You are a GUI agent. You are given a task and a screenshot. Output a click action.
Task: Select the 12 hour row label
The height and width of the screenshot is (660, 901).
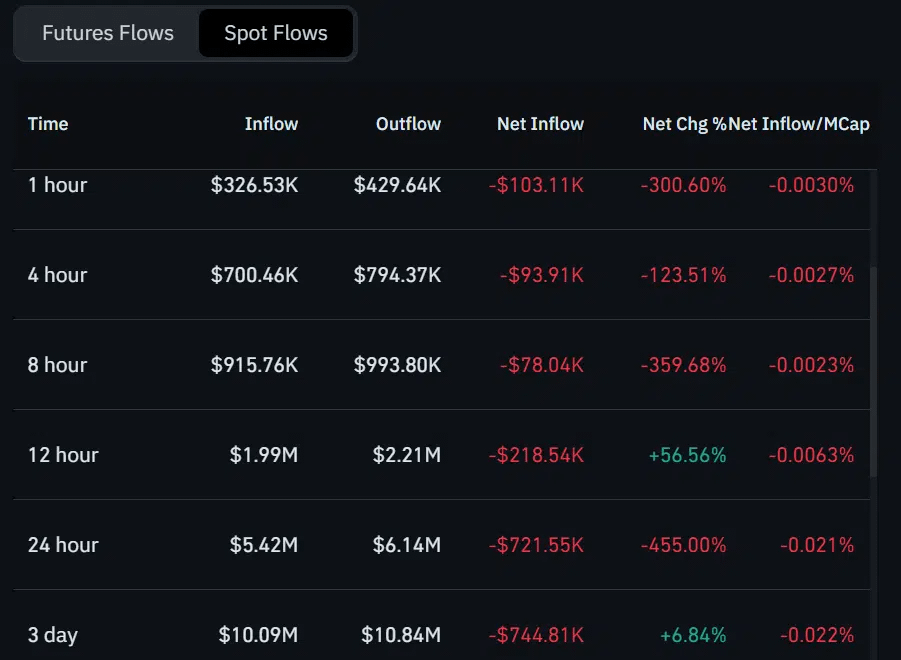point(63,455)
